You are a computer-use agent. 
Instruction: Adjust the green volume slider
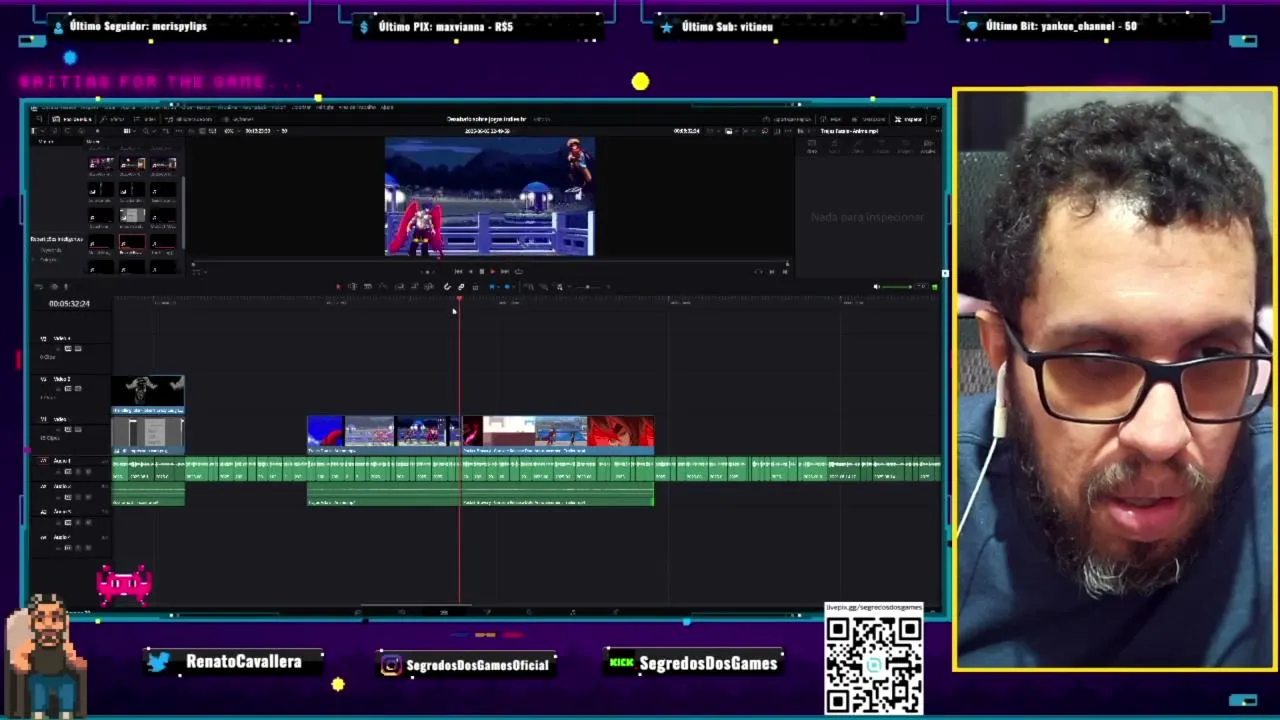(897, 287)
